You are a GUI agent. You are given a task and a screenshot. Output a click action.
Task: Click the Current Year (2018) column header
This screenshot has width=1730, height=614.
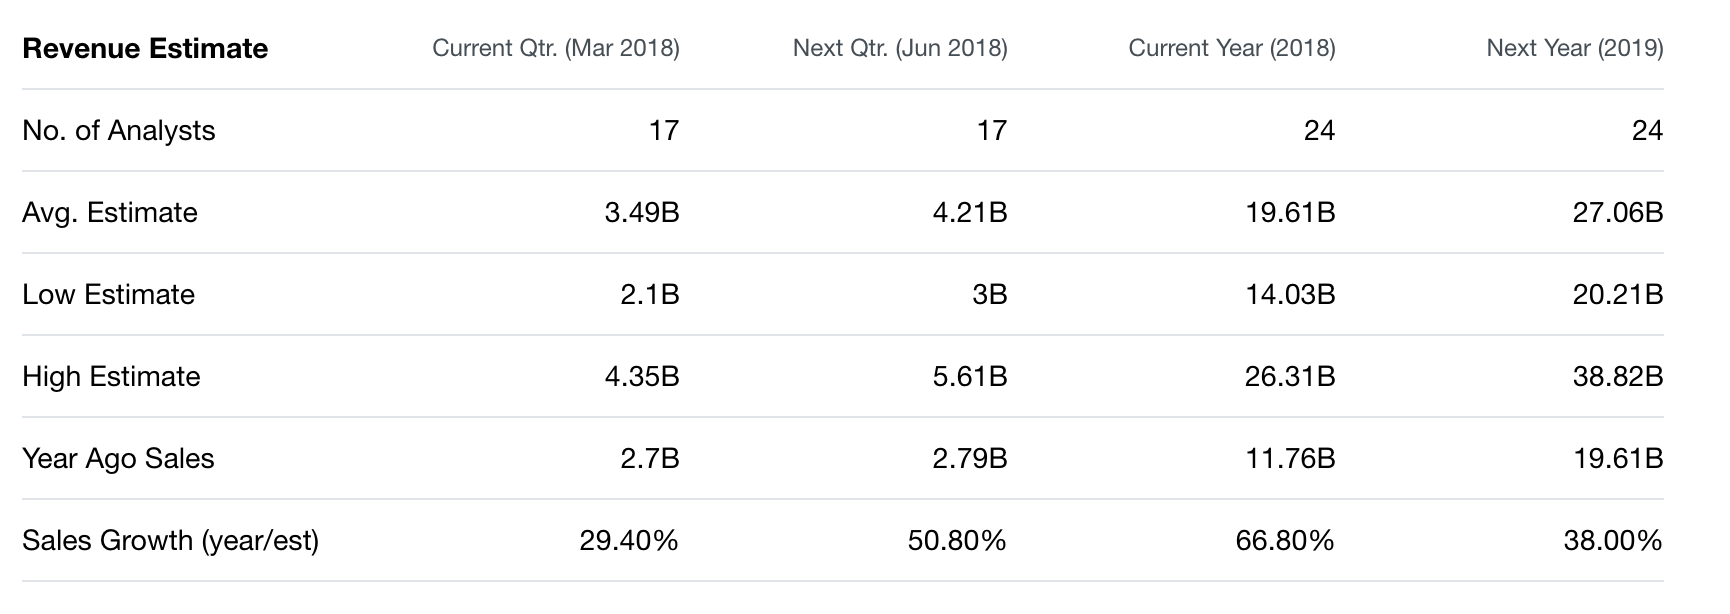1231,48
